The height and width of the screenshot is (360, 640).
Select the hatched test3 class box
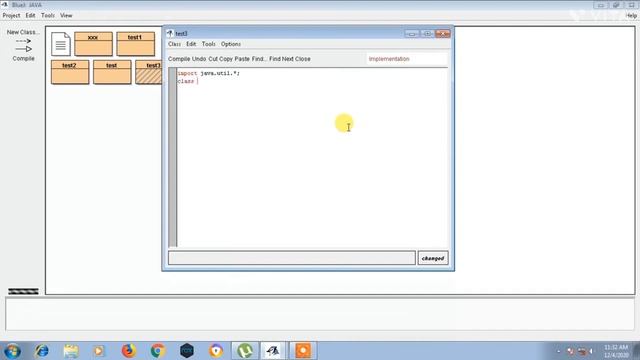pyautogui.click(x=149, y=72)
